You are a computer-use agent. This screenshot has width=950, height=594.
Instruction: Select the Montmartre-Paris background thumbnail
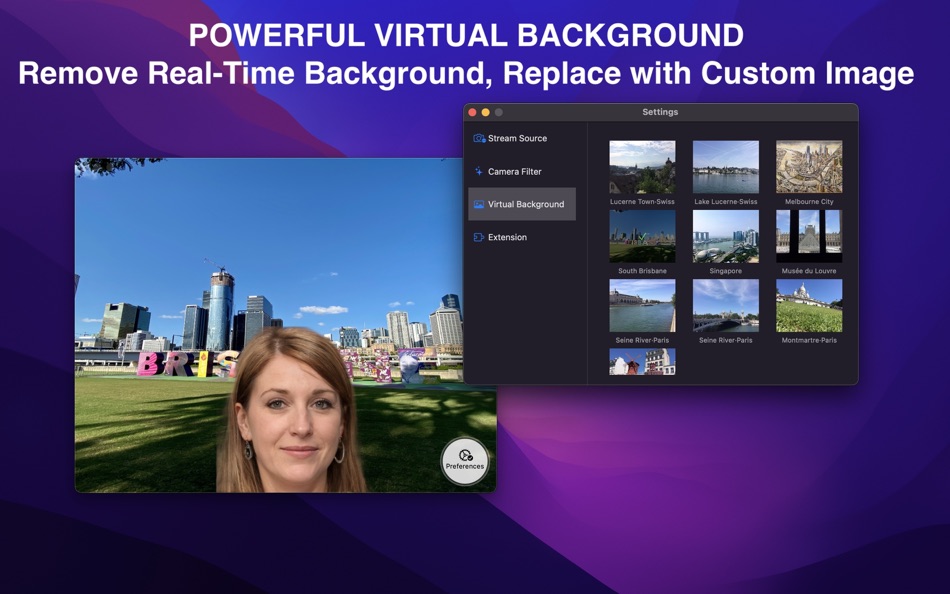pos(809,305)
